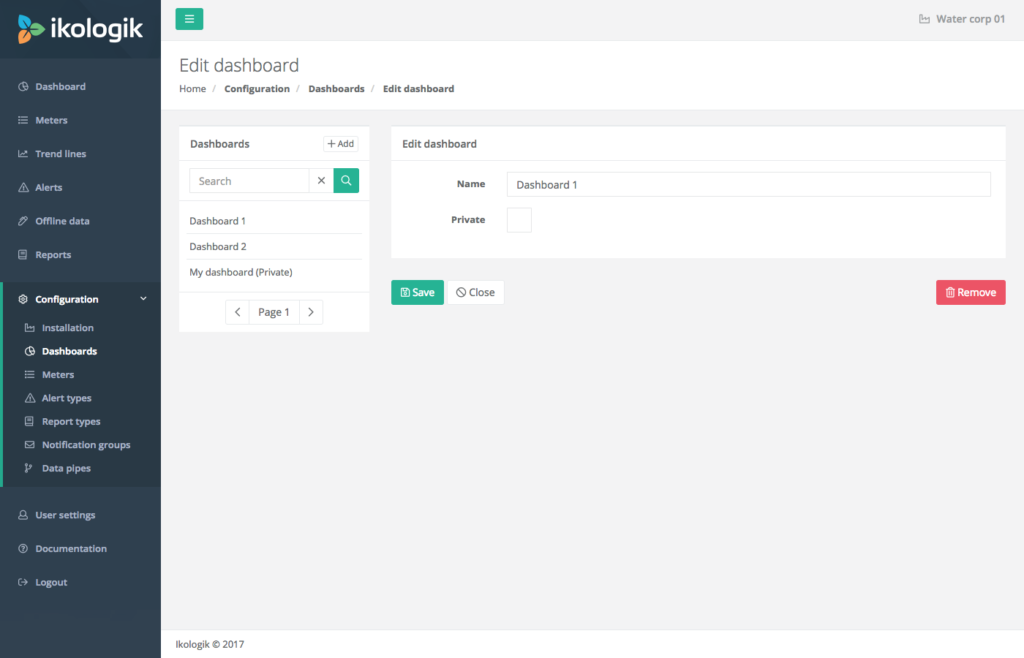Image resolution: width=1024 pixels, height=658 pixels.
Task: Remove the dashboard with red button
Action: tap(970, 292)
